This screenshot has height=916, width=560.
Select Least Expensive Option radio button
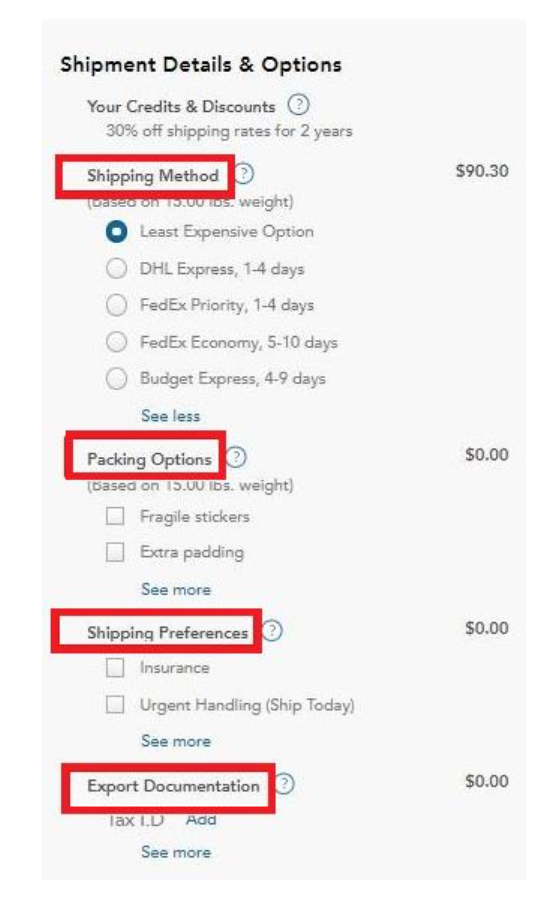coord(117,232)
